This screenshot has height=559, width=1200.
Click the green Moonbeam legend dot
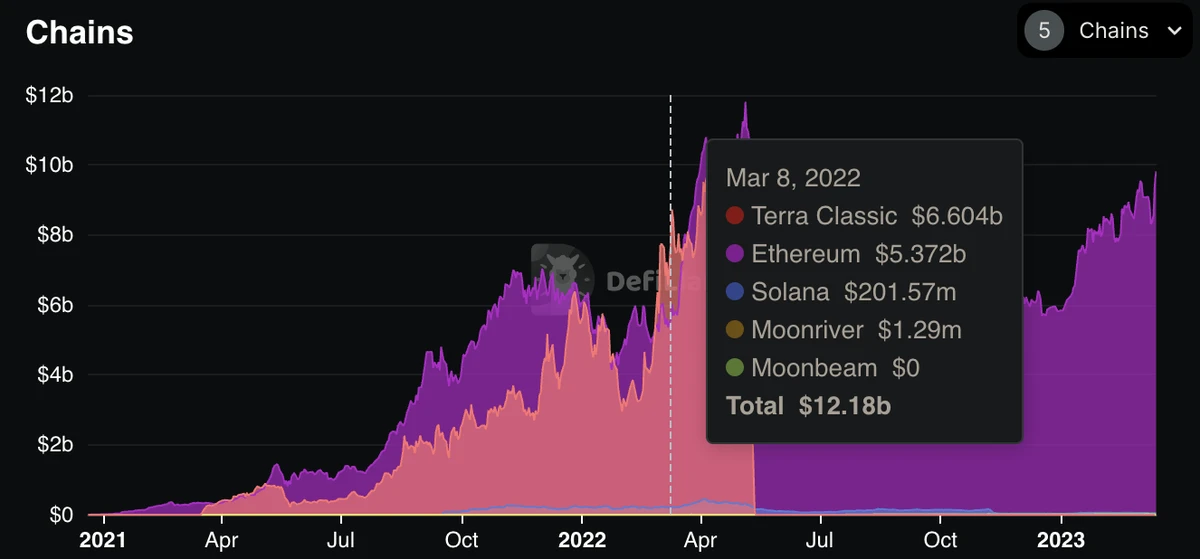[x=735, y=368]
